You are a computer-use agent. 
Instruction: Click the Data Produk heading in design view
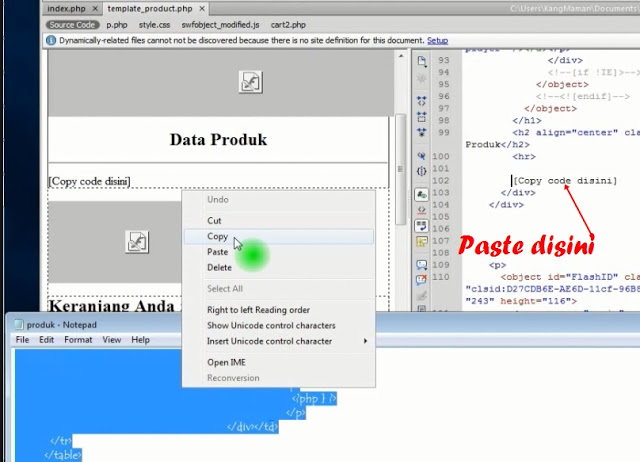[218, 140]
